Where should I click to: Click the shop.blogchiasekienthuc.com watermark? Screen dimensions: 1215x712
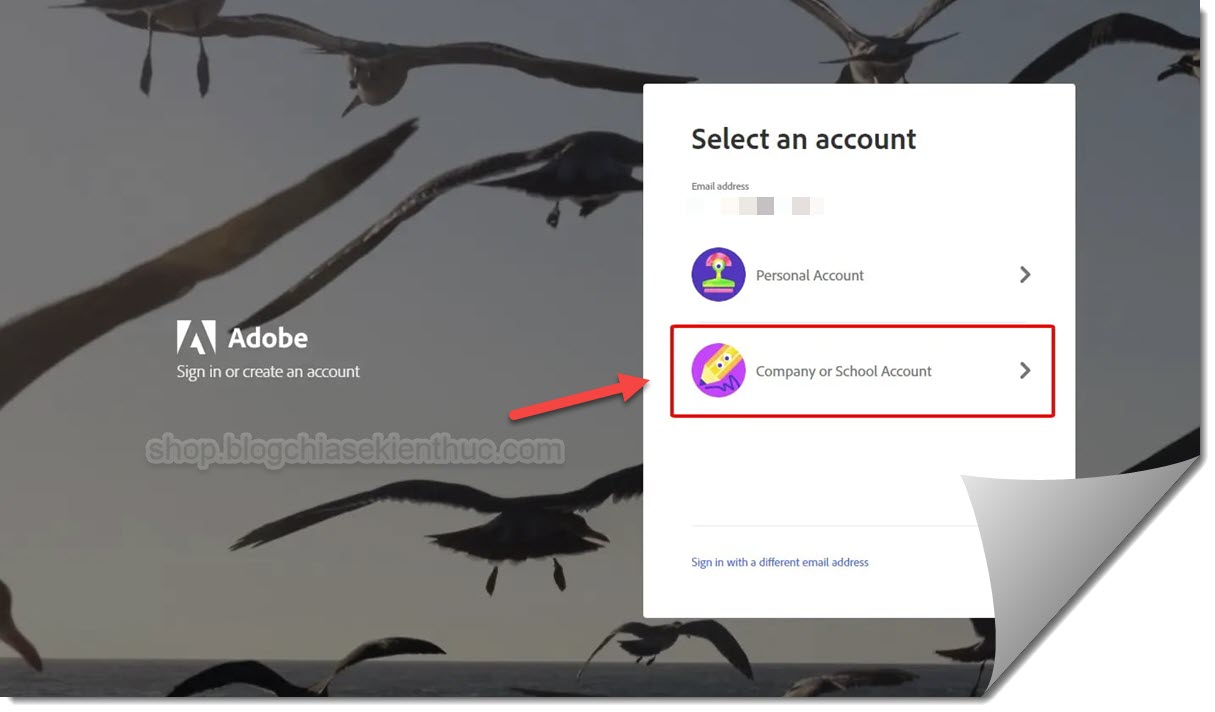click(x=355, y=451)
